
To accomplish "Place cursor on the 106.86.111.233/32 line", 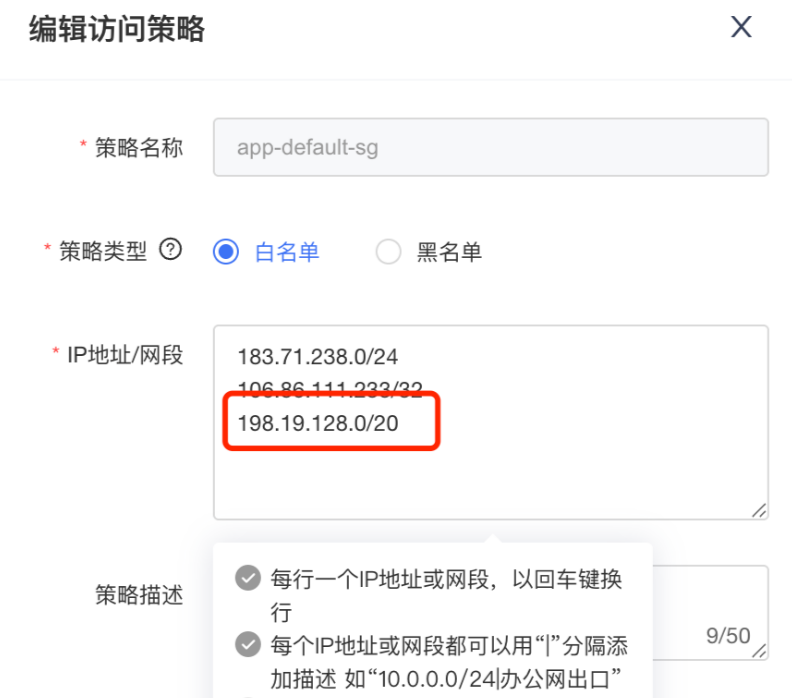I will (329, 389).
